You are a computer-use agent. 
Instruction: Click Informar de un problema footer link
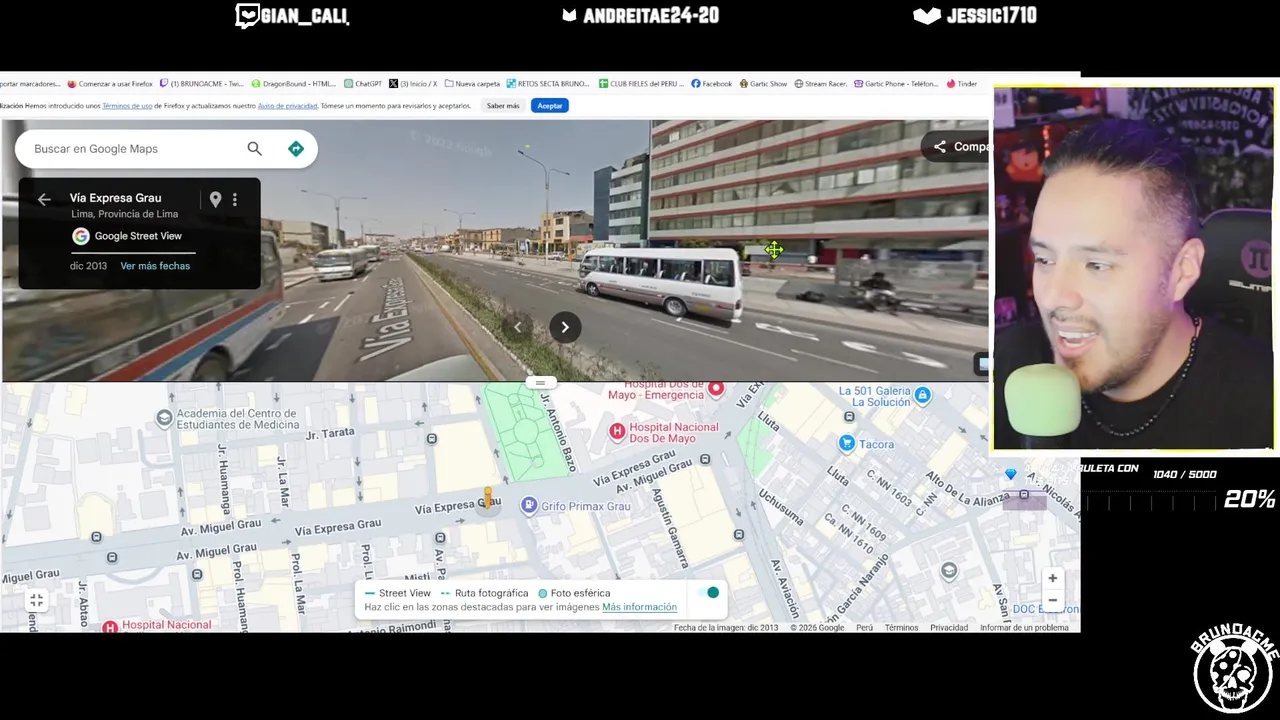coord(1024,628)
